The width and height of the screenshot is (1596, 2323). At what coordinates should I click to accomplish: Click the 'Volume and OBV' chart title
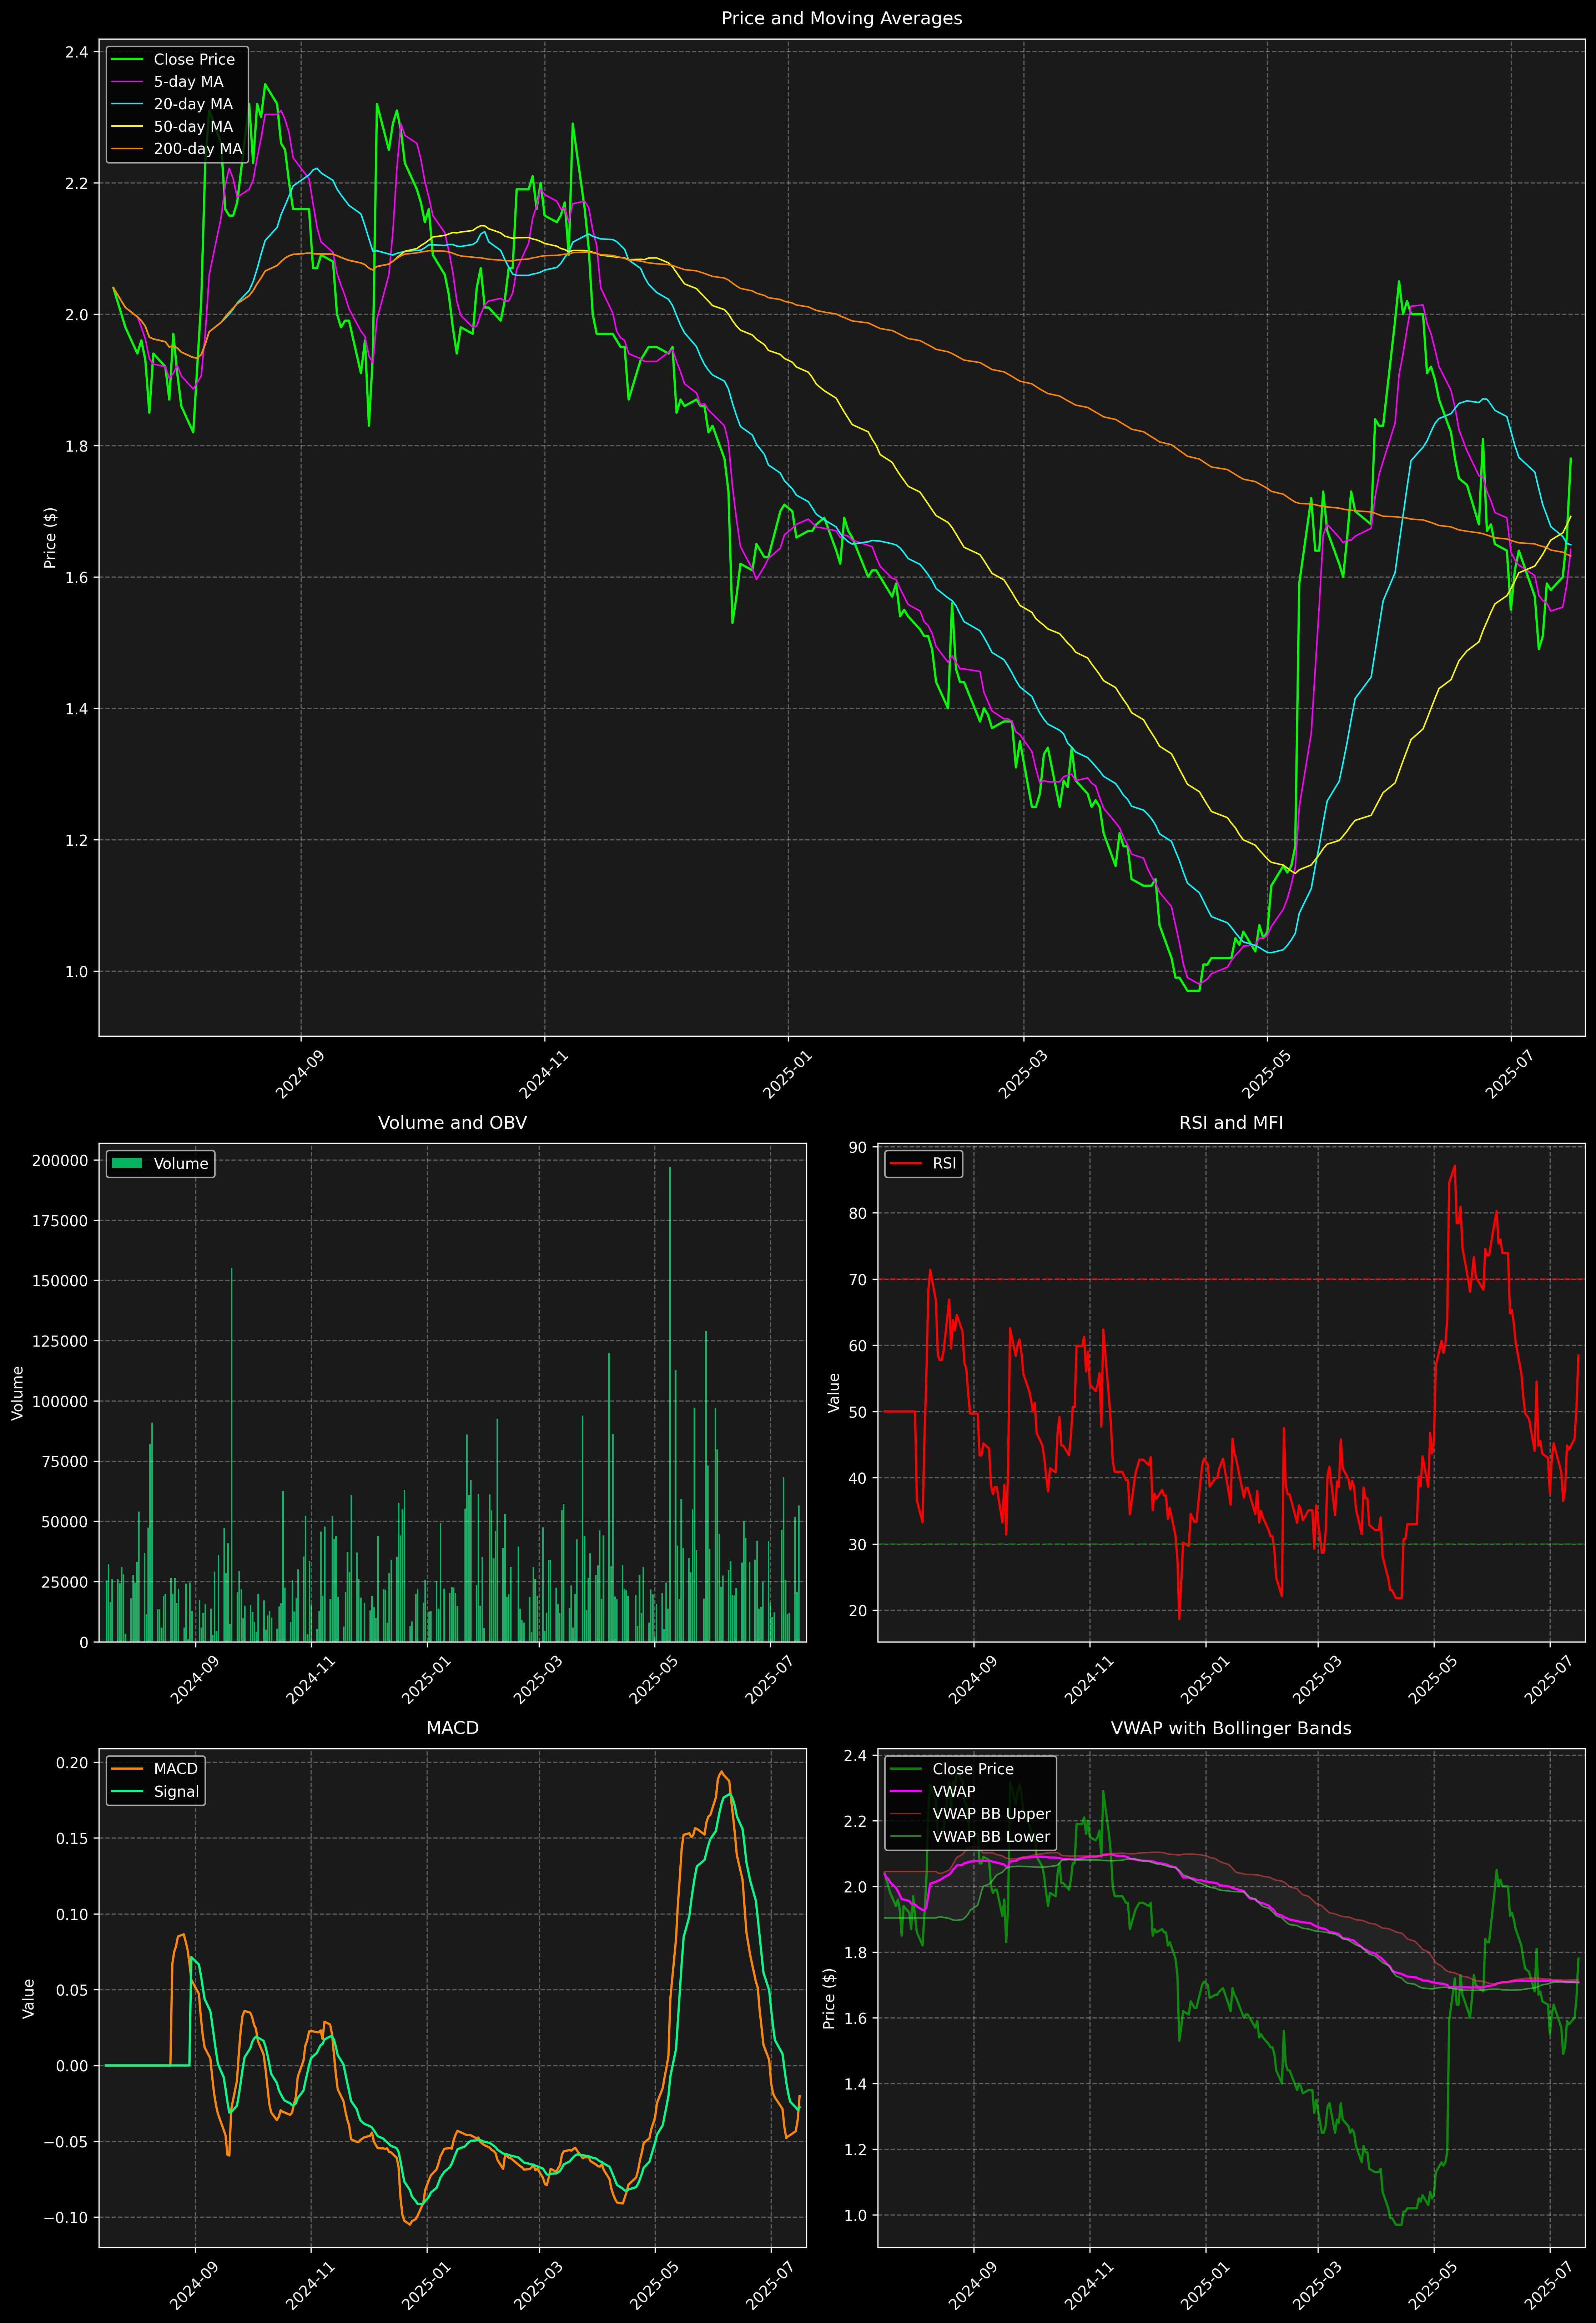(452, 1123)
